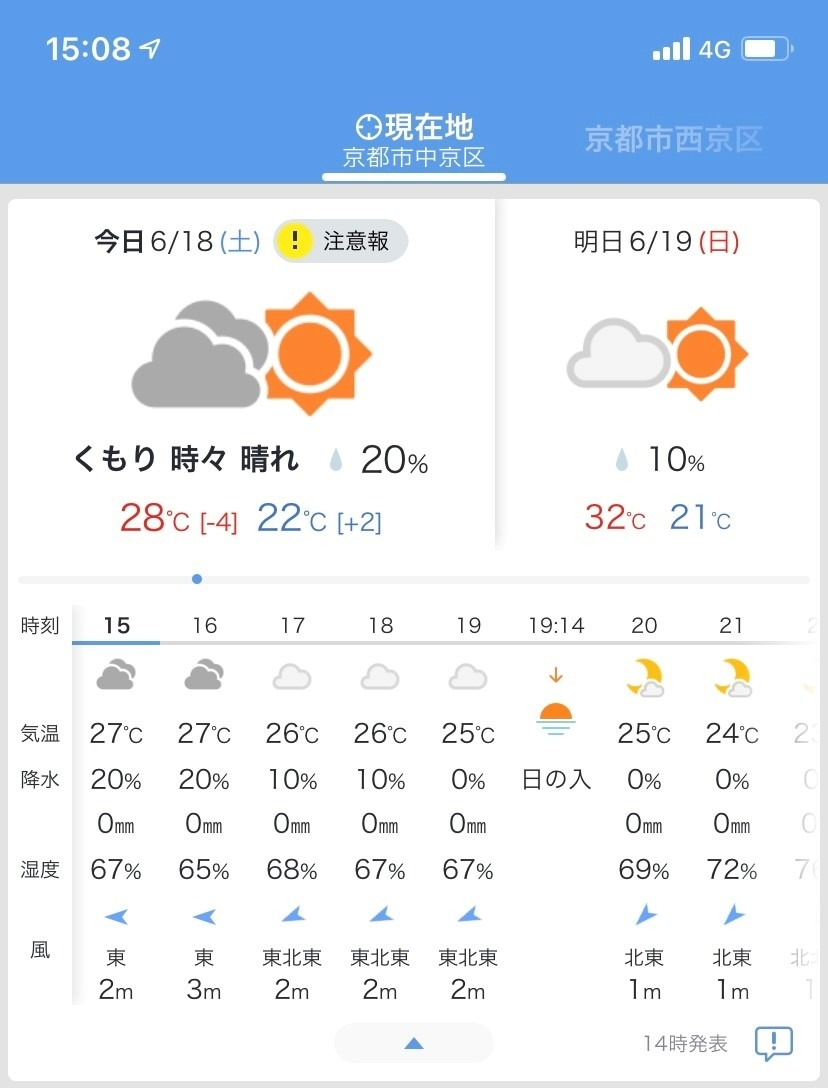Select the 現在地 京都市中京区 tab
Screen dimensions: 828x1088
pyautogui.click(x=414, y=141)
